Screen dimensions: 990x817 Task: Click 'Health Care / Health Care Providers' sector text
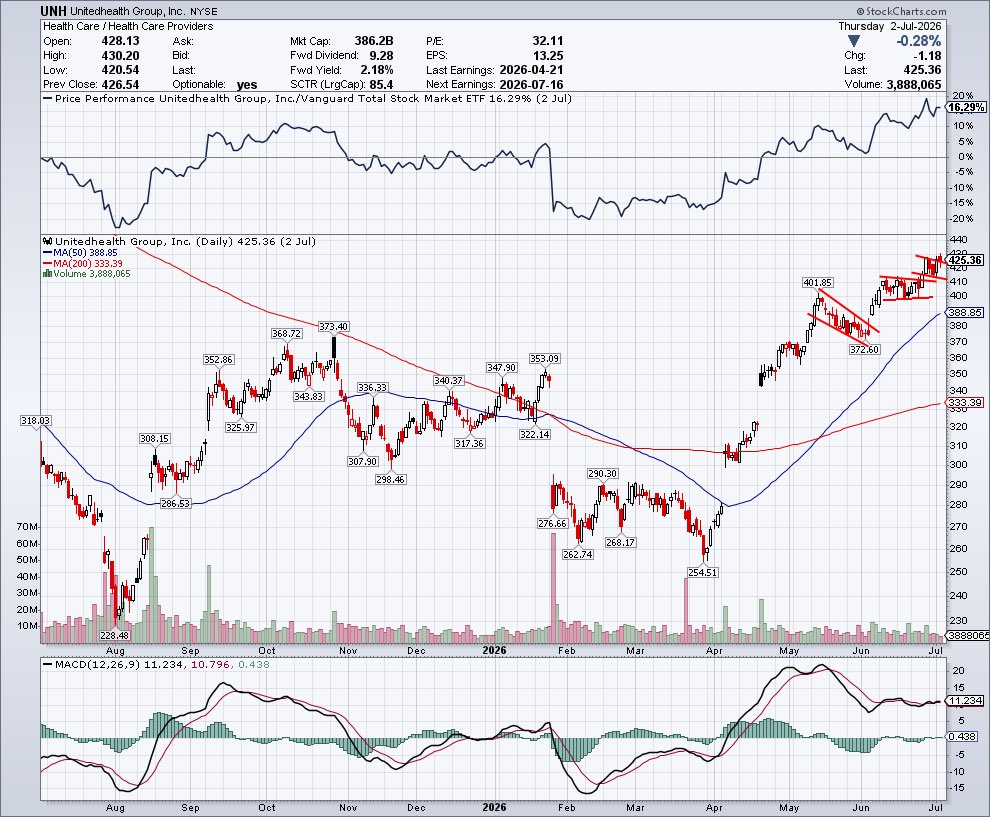128,26
